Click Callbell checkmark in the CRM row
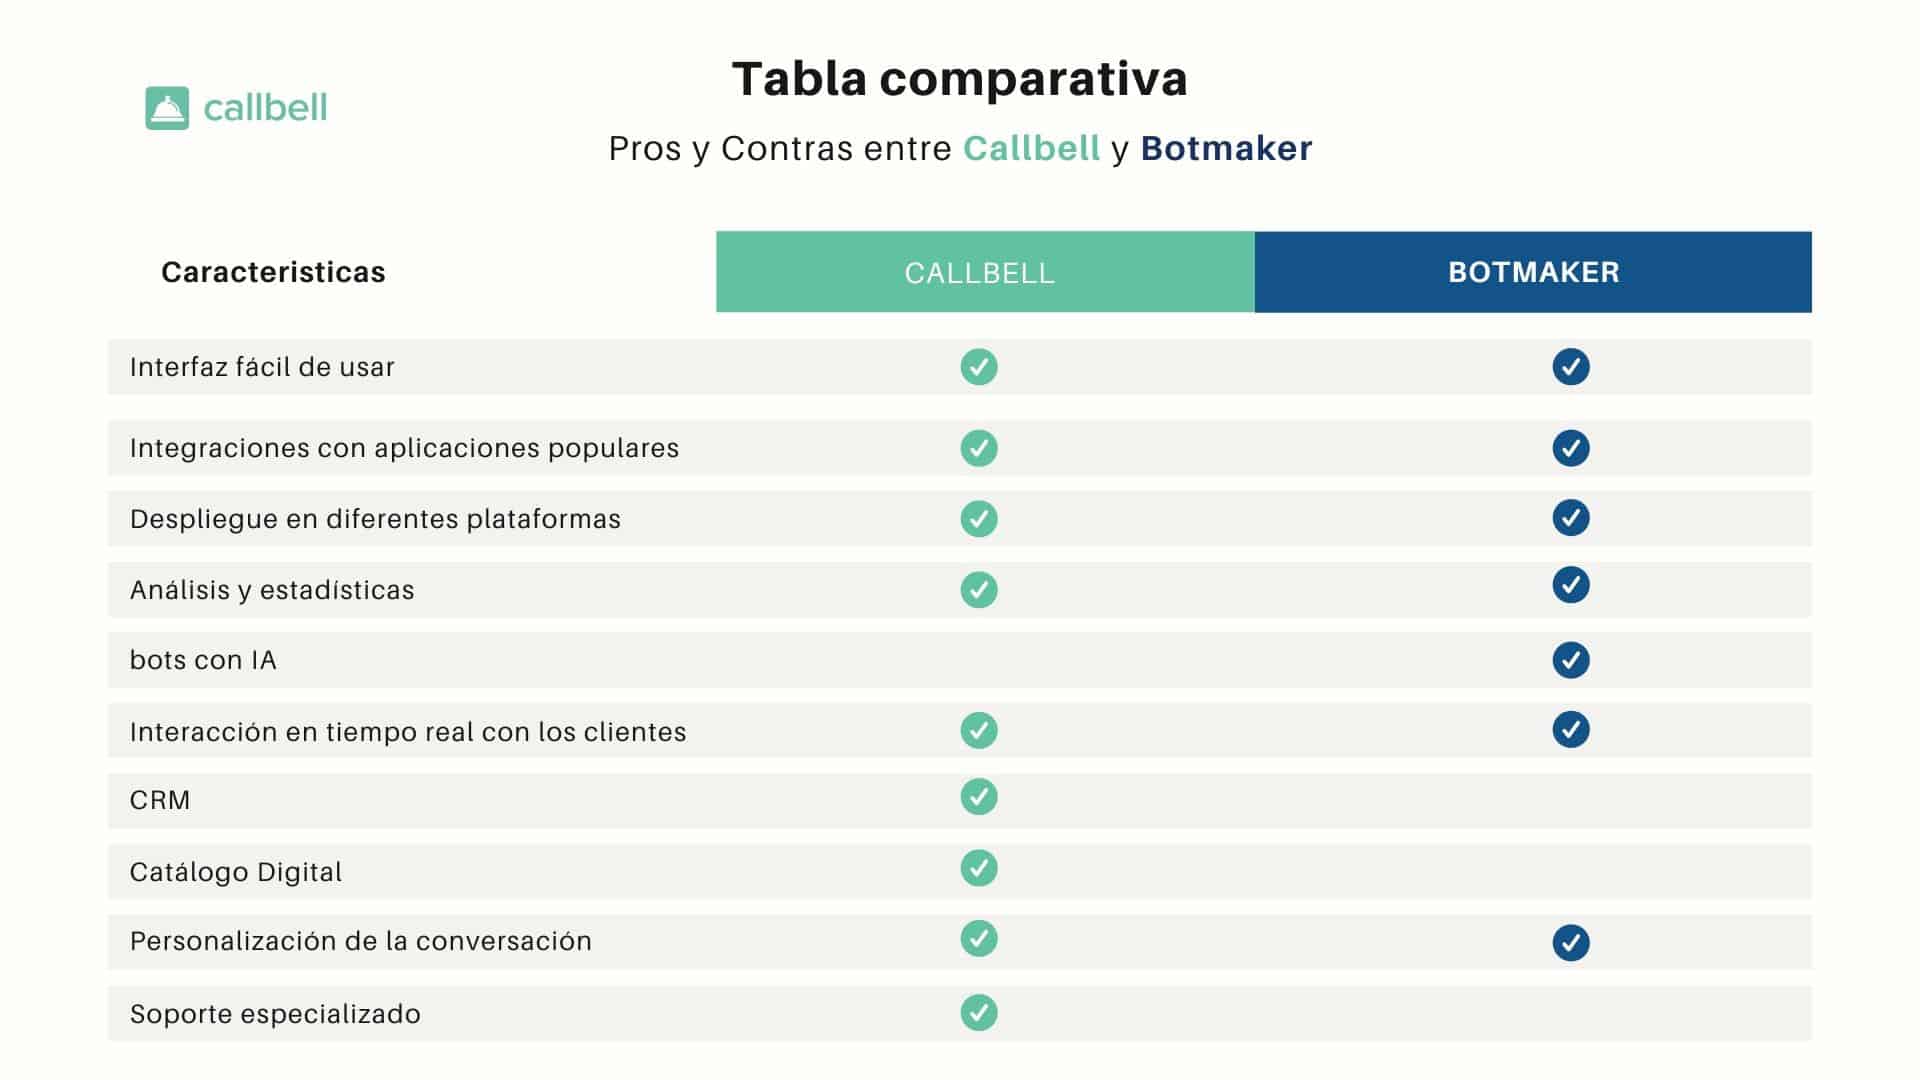 [x=979, y=797]
